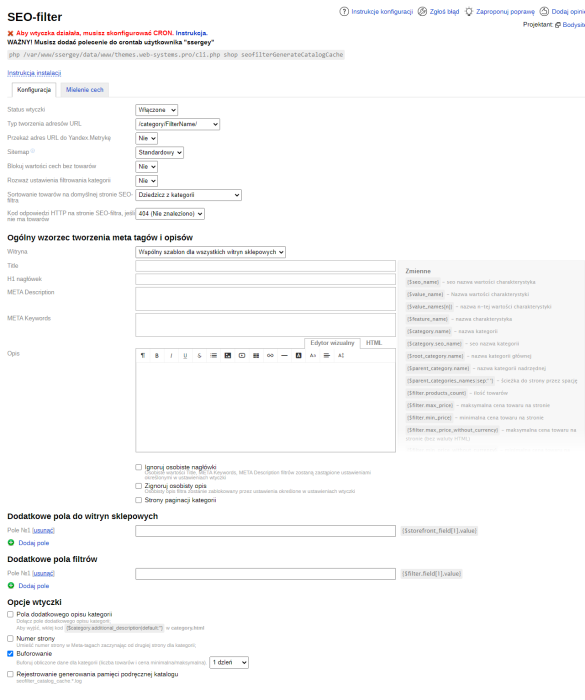This screenshot has height=700, width=585.
Task: Open Blokuj wartości cech bez towarów dropdown
Action: coord(146,167)
